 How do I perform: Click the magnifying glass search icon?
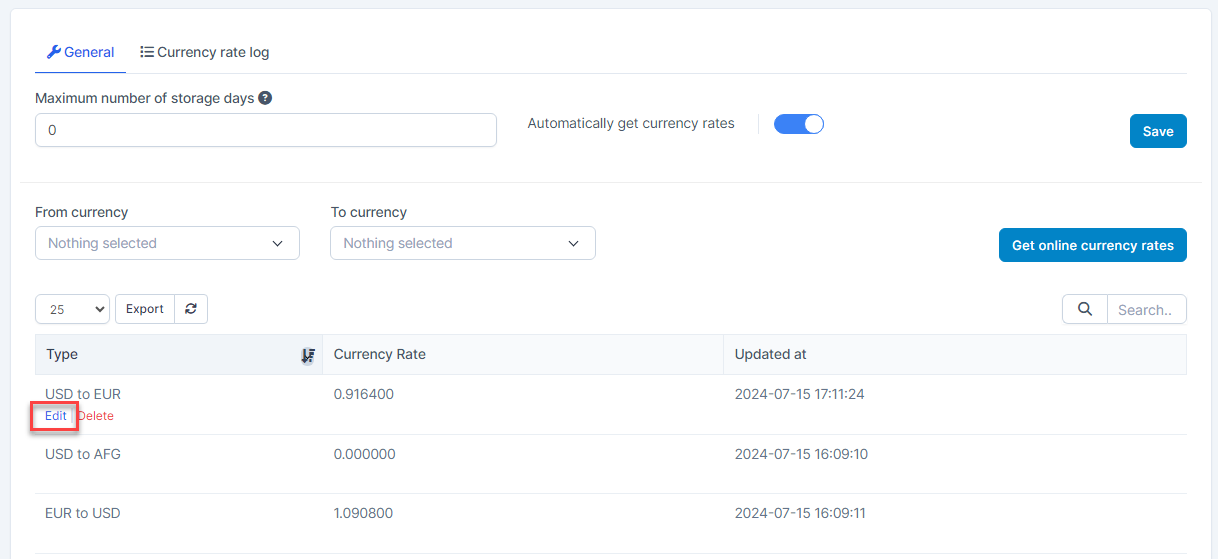tap(1084, 310)
